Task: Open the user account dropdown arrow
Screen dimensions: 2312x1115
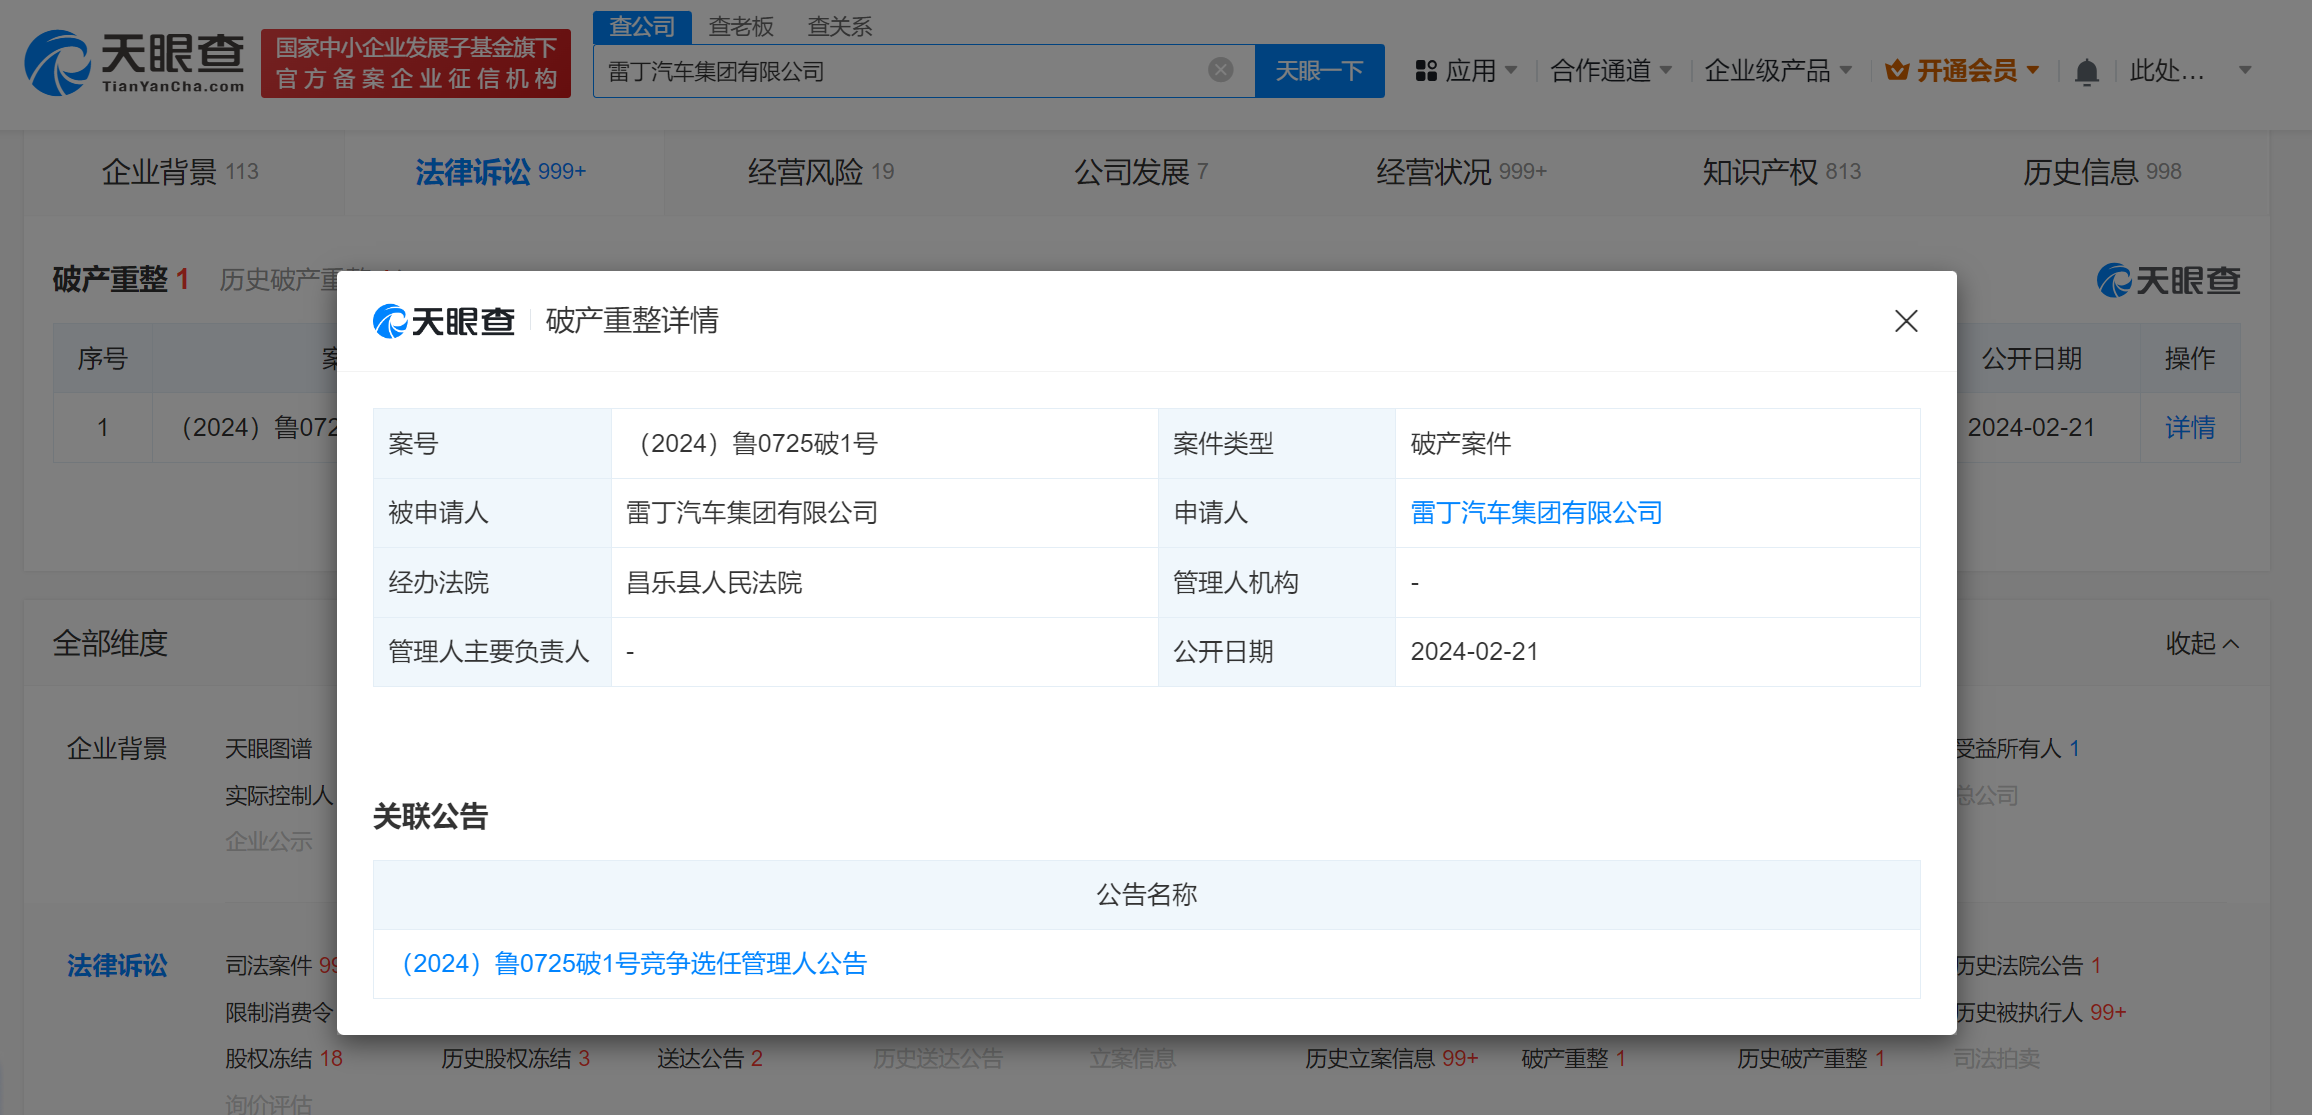Action: pos(2245,71)
